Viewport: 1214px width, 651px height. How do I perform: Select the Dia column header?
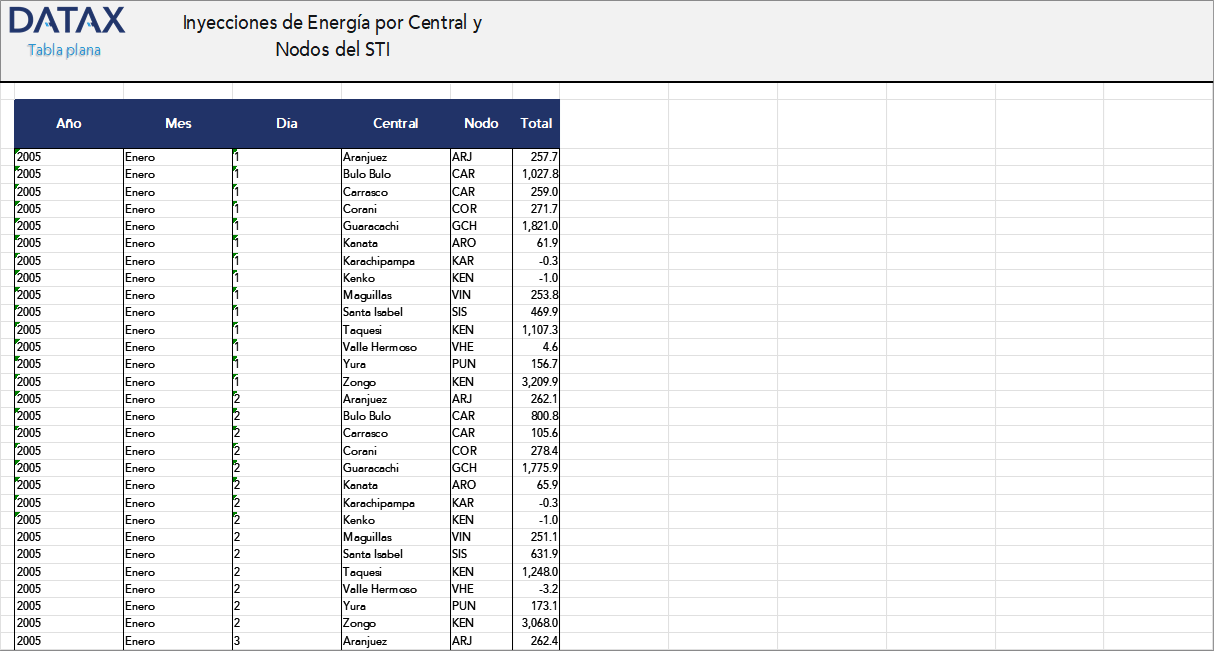[287, 123]
